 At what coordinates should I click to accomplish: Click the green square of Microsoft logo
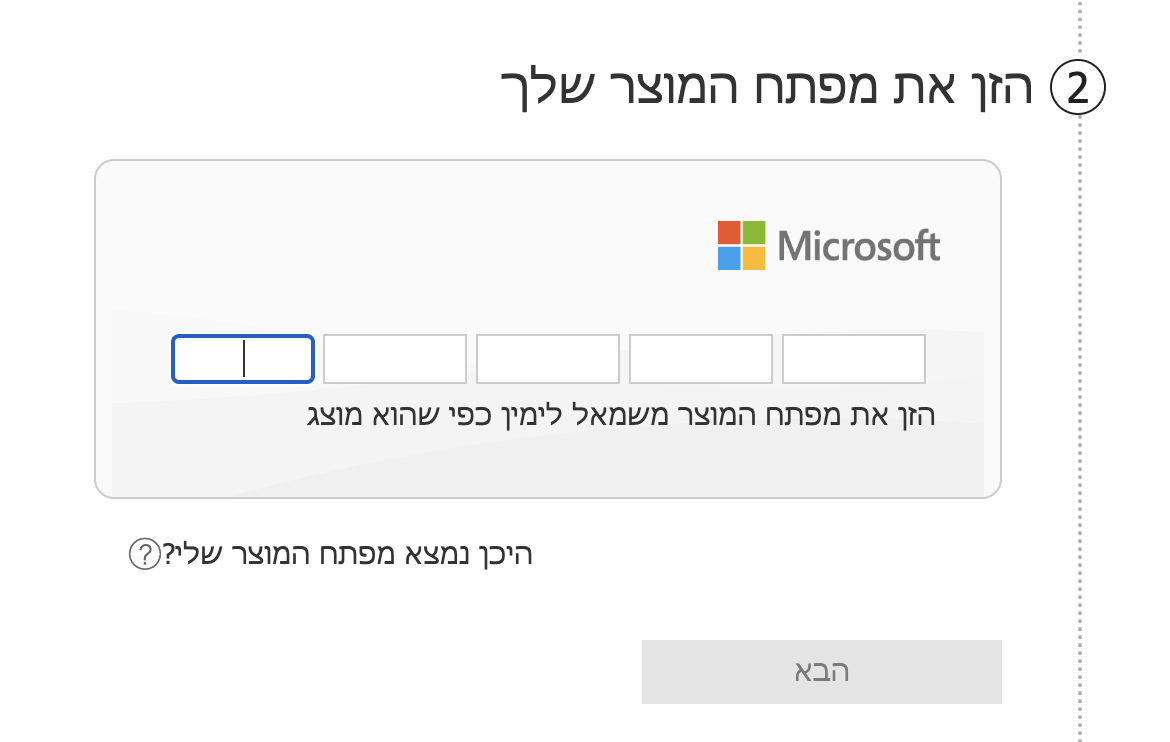coord(754,232)
